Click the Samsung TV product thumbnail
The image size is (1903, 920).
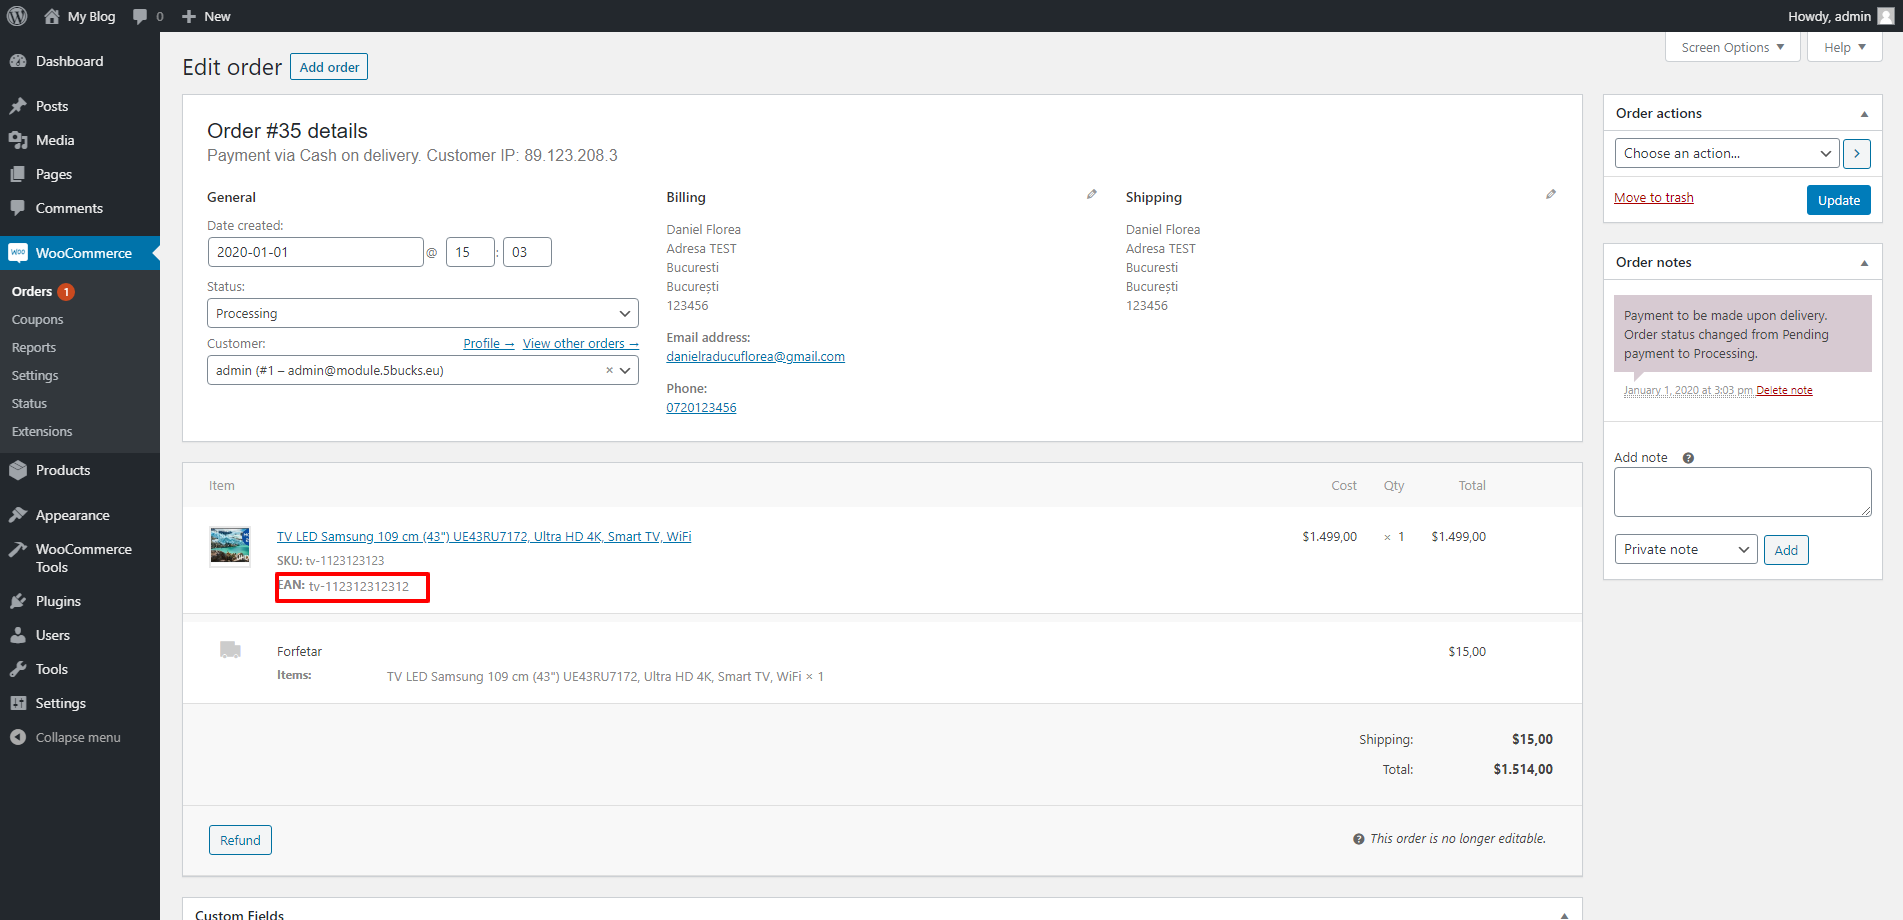coord(230,546)
